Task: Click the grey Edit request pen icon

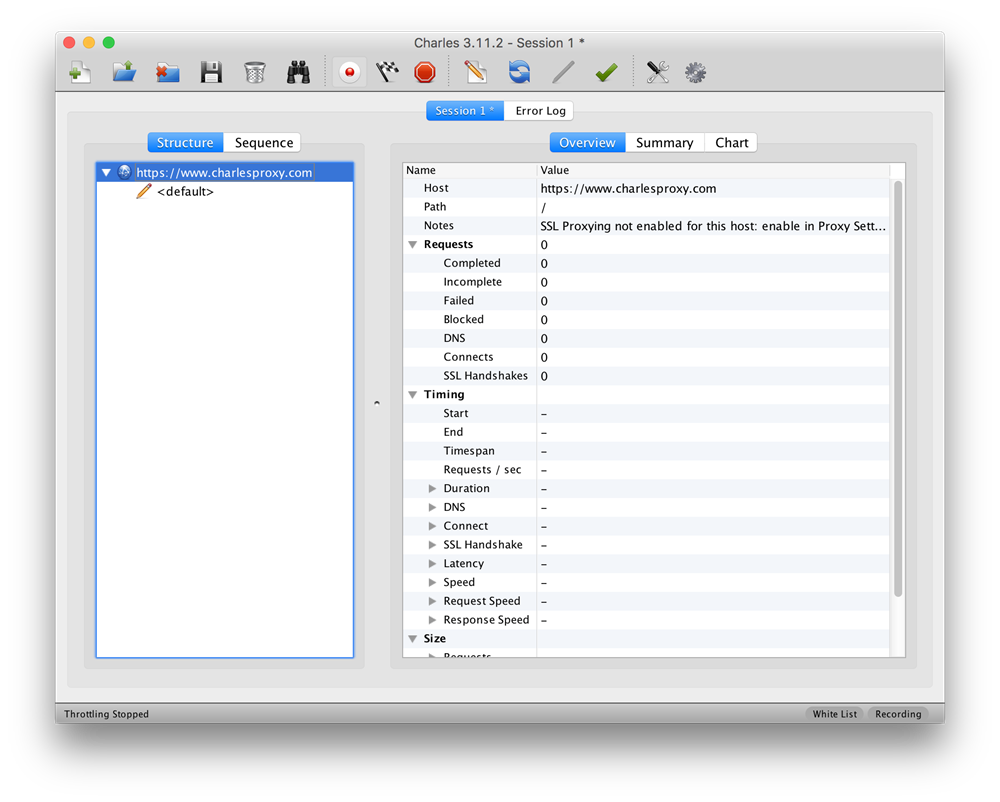Action: [563, 72]
